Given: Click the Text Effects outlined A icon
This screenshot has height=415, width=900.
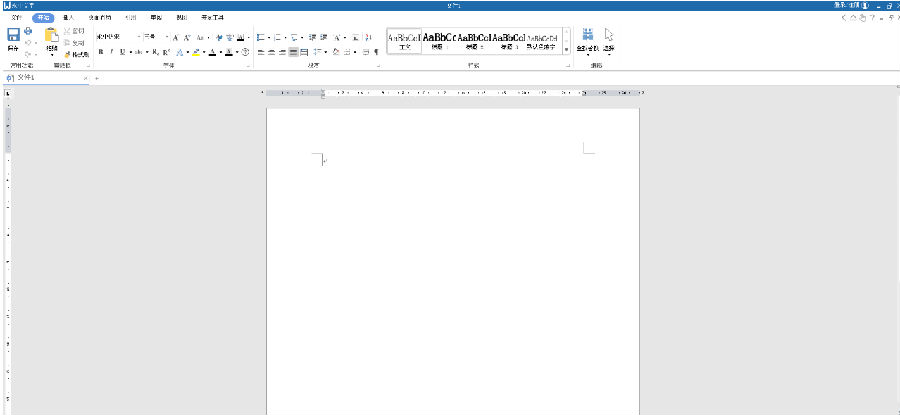Looking at the screenshot, I should coord(180,52).
